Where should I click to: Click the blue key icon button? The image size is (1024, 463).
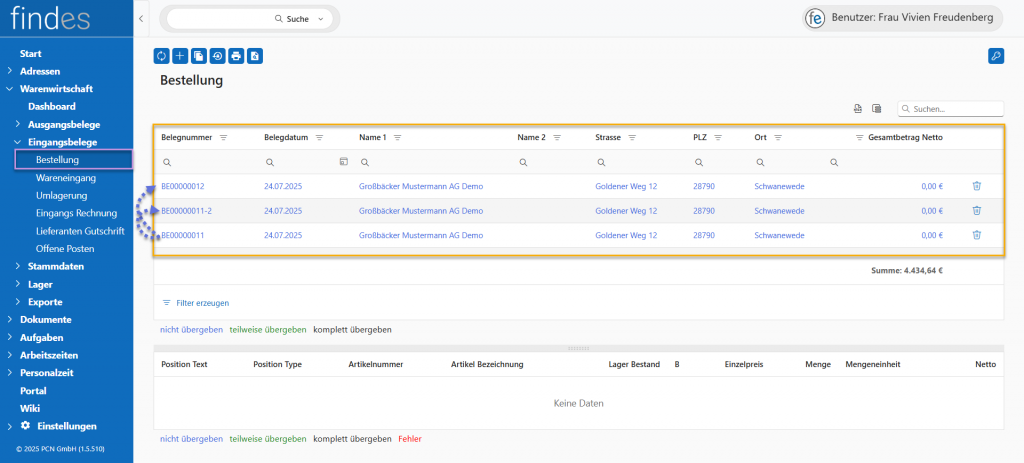995,56
